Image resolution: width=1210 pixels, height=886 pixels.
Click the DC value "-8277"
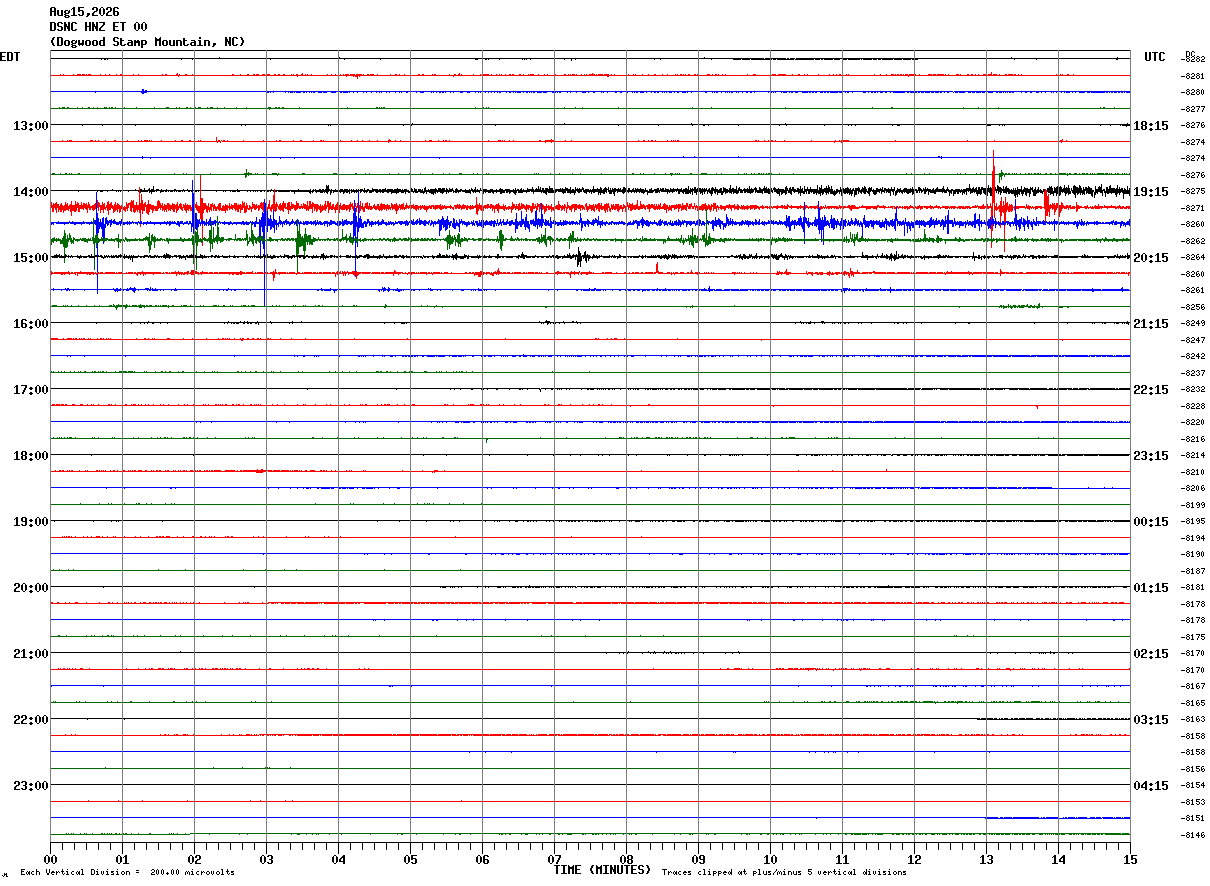tap(1194, 109)
